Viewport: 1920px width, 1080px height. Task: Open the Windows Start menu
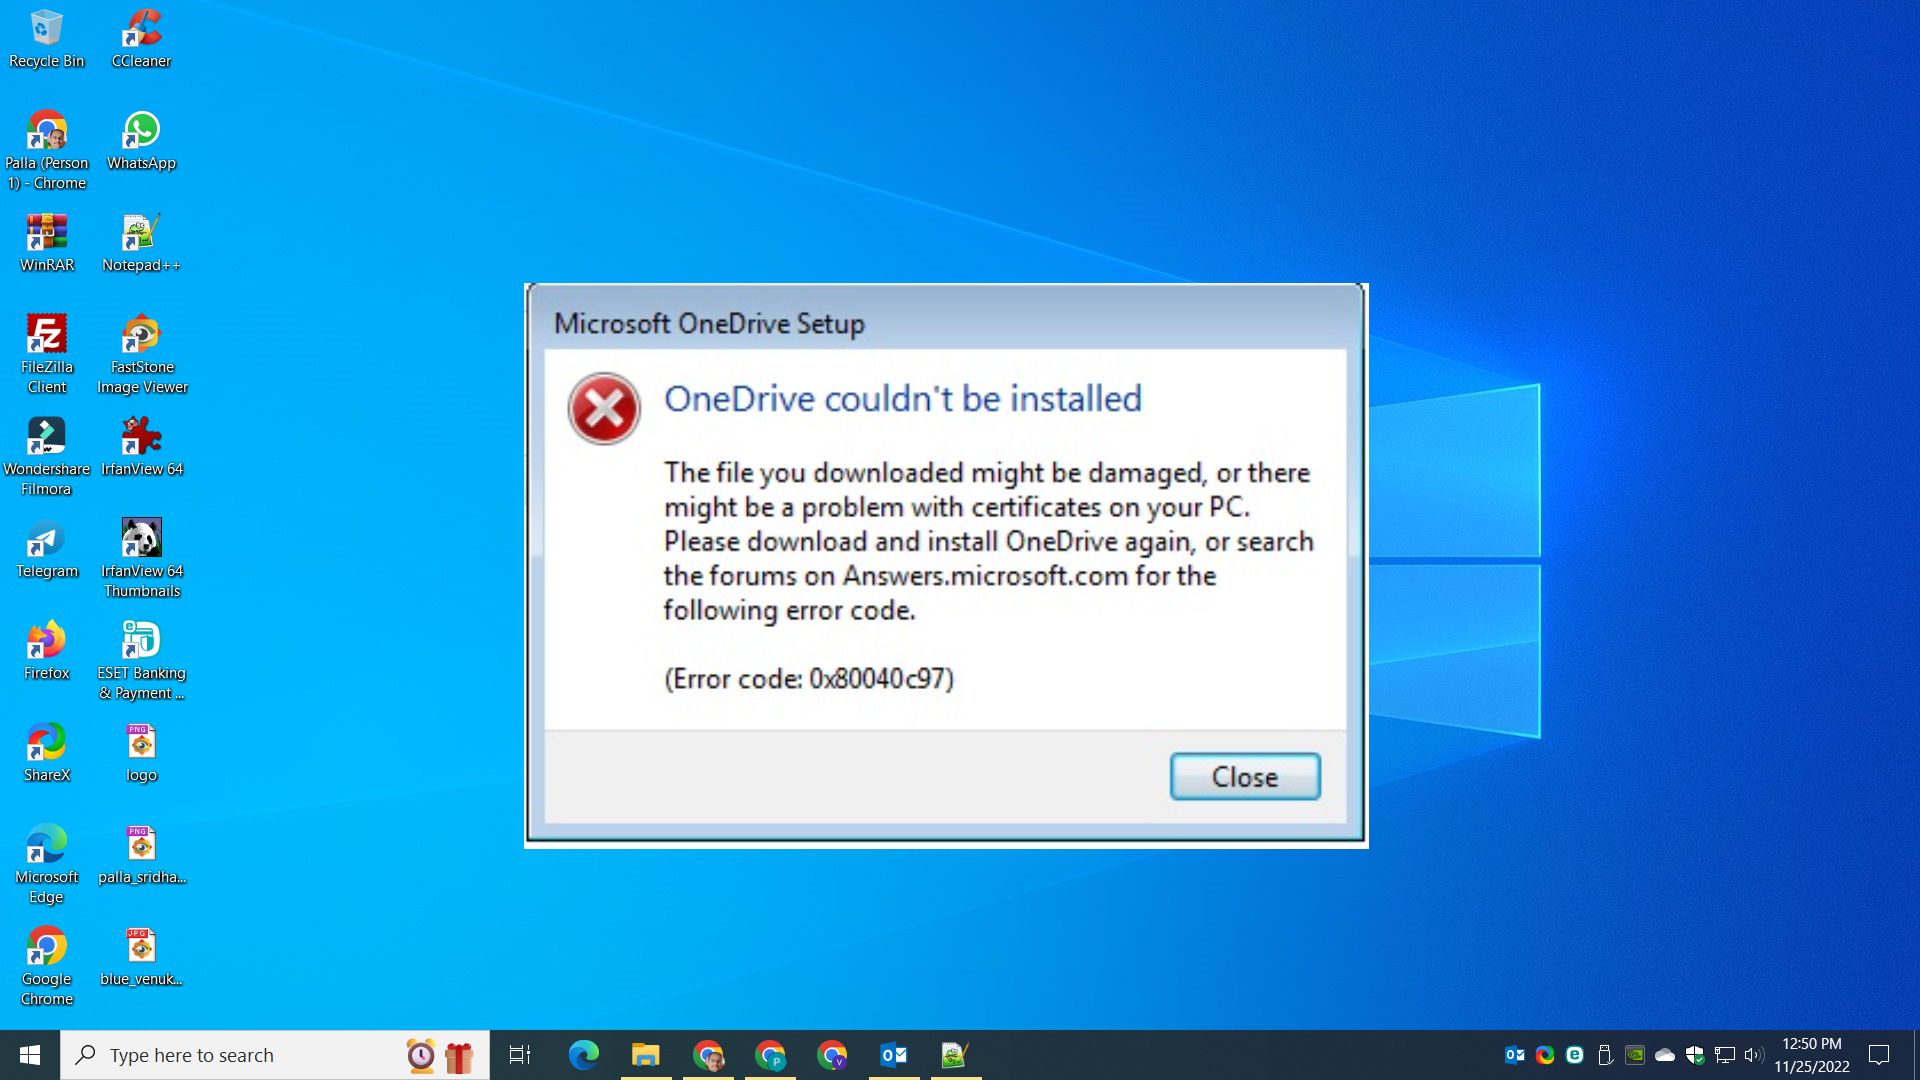(30, 1055)
